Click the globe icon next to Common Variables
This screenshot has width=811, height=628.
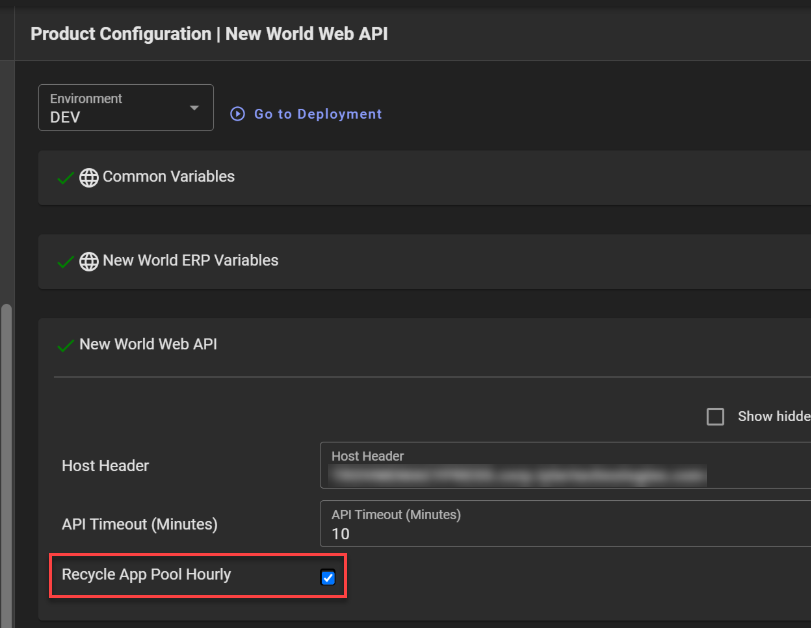pos(89,177)
